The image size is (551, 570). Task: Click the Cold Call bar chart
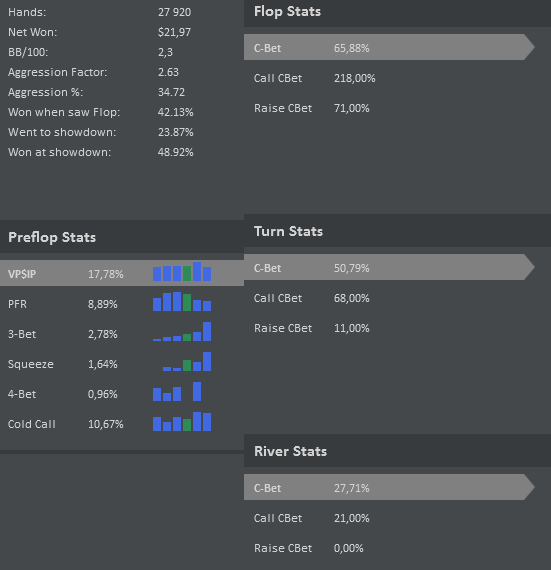[x=182, y=422]
